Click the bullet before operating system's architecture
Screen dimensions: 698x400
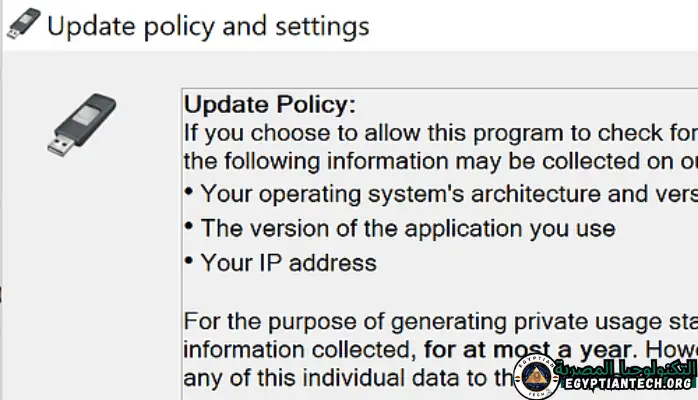[189, 191]
